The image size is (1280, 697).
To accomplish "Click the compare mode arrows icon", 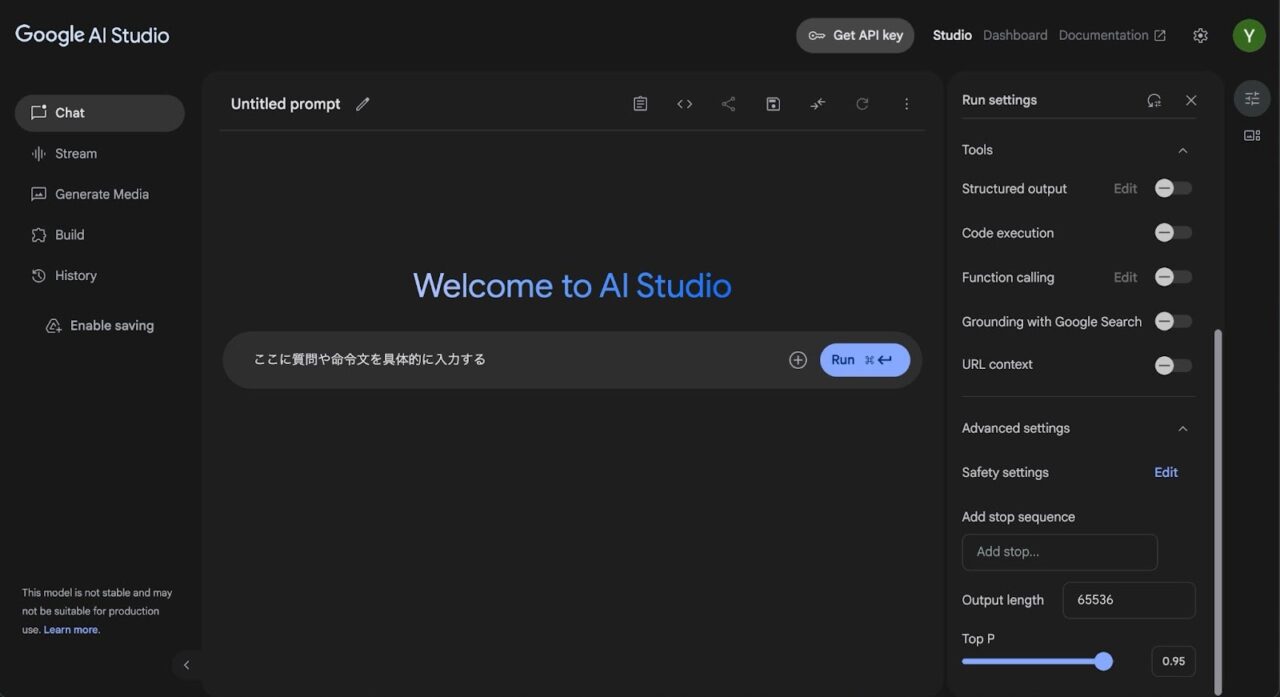I will click(818, 104).
